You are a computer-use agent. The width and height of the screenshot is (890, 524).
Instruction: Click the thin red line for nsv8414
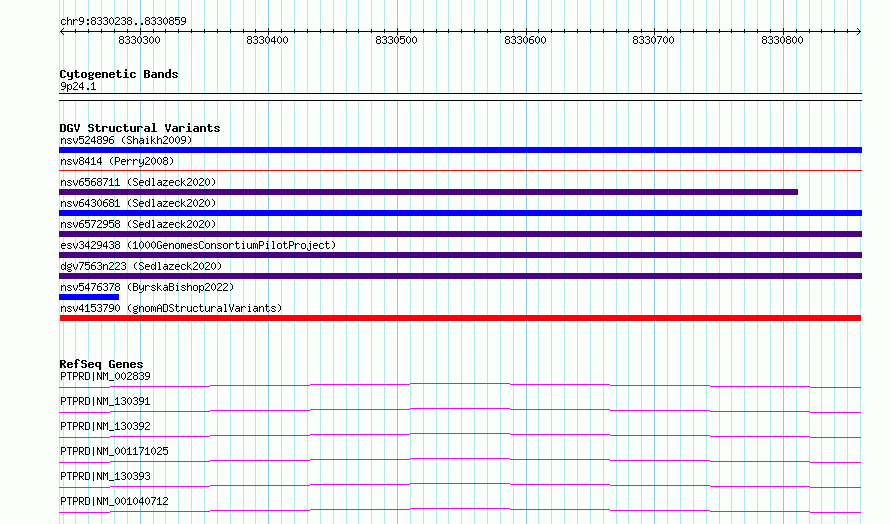460,170
